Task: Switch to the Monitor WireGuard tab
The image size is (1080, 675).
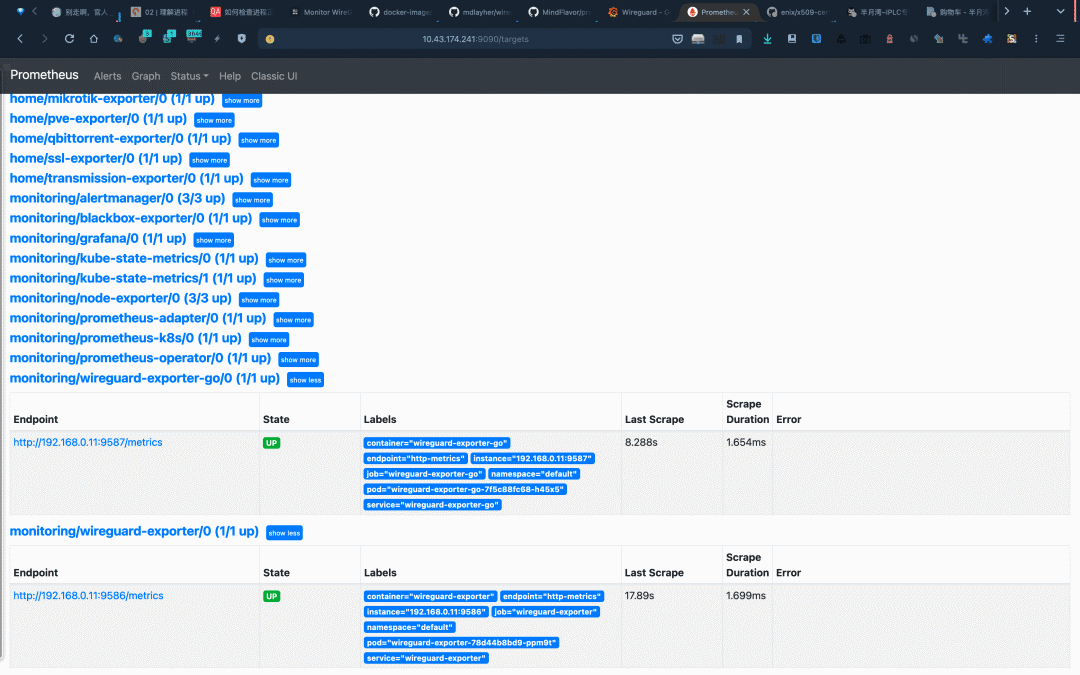Action: [321, 12]
